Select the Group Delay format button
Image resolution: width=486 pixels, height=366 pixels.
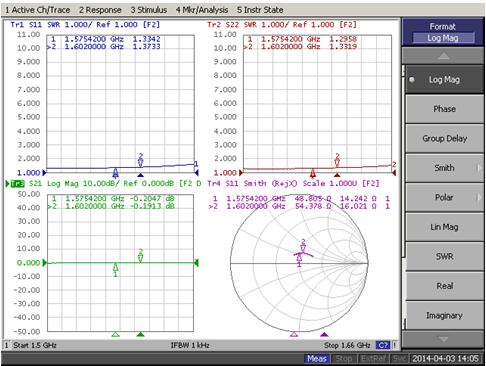444,138
